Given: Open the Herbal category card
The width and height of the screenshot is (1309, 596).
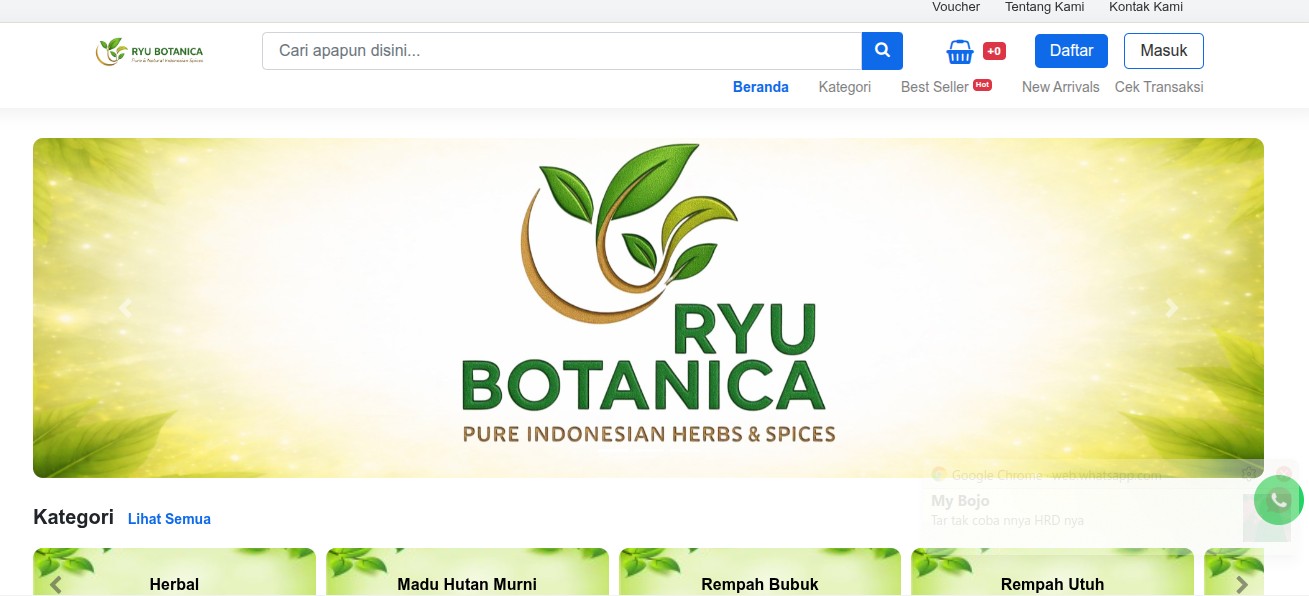Looking at the screenshot, I should (174, 572).
